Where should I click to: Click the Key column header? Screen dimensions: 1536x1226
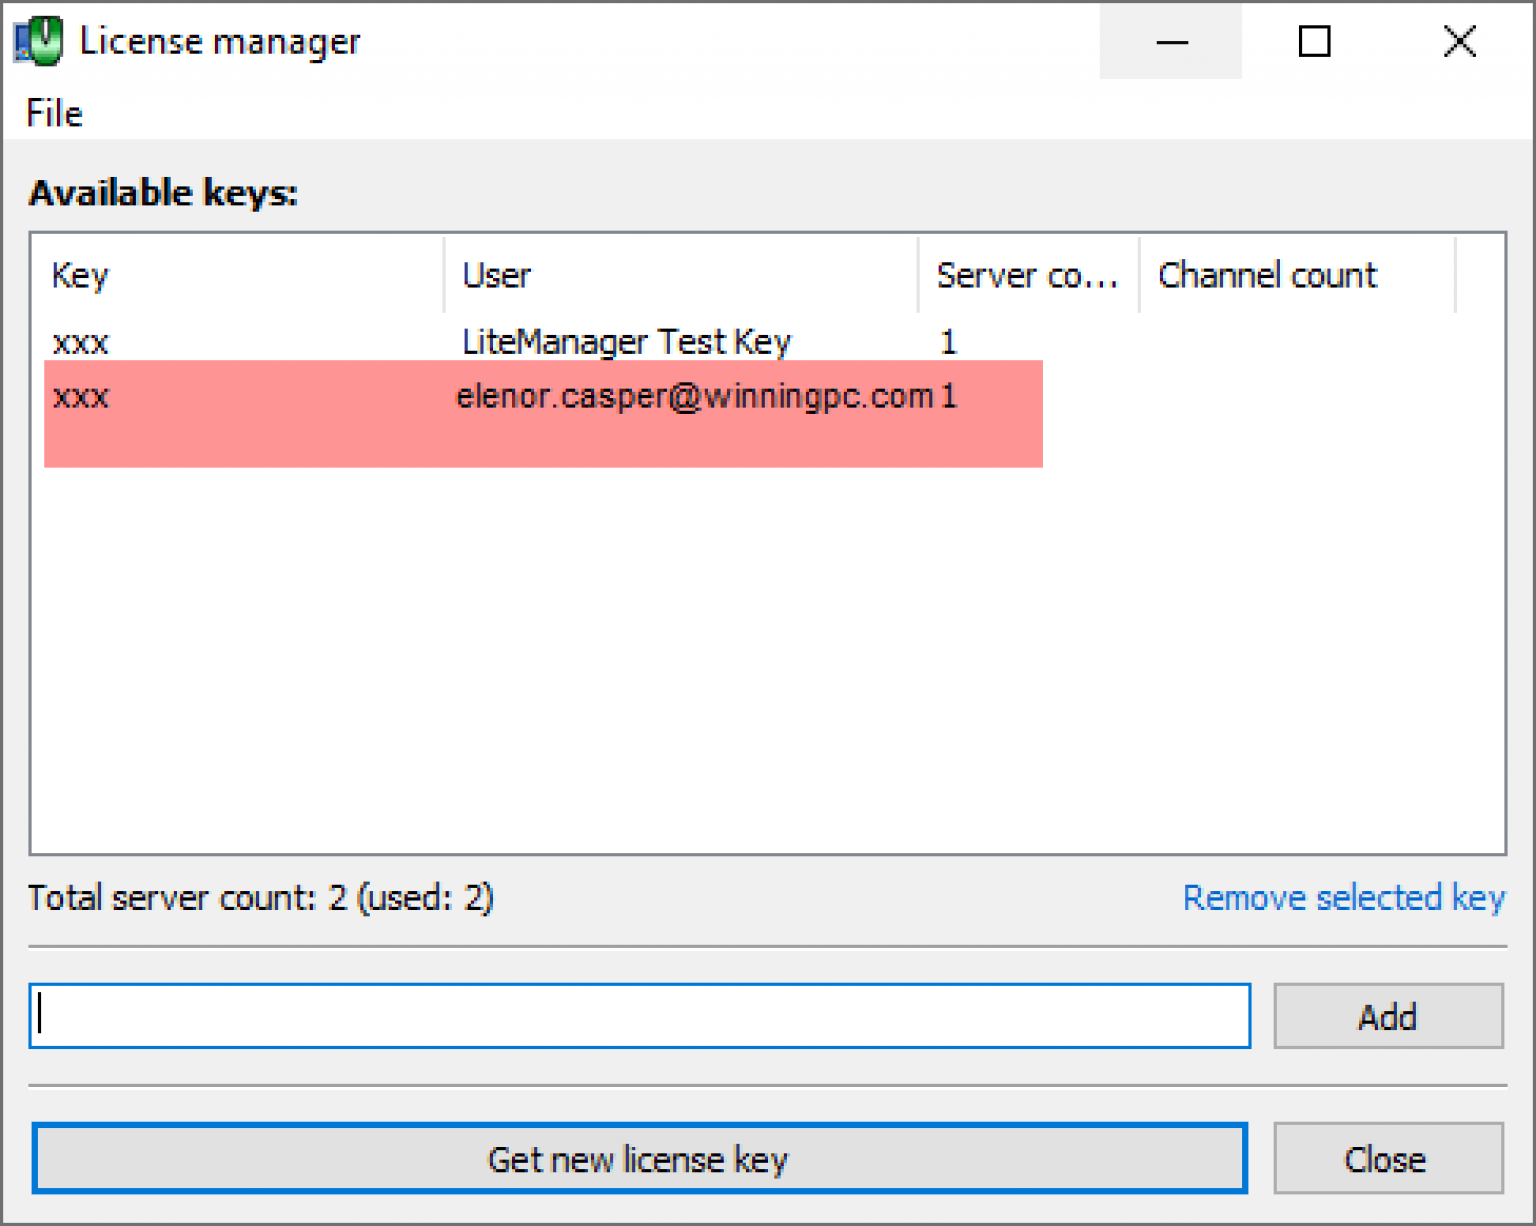(78, 276)
